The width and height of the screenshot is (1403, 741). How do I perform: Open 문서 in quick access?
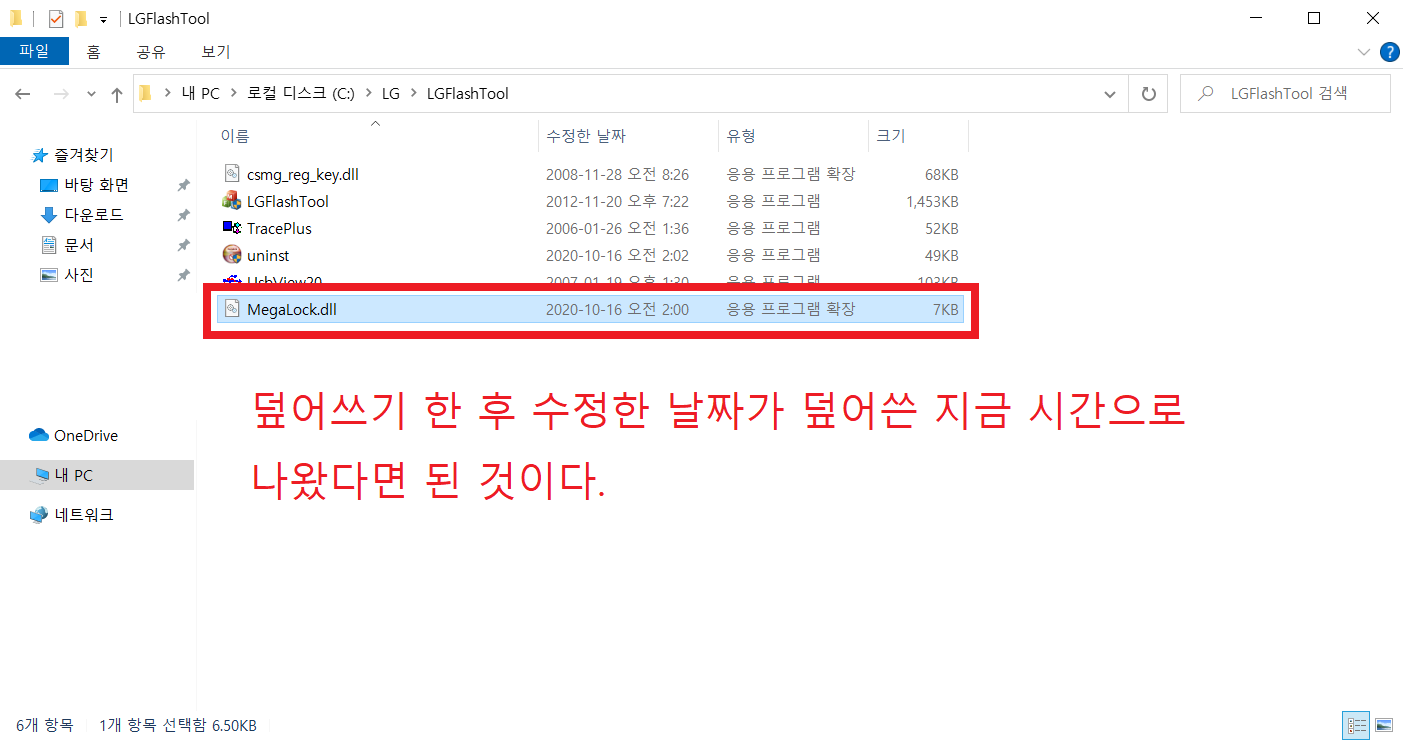pos(79,245)
